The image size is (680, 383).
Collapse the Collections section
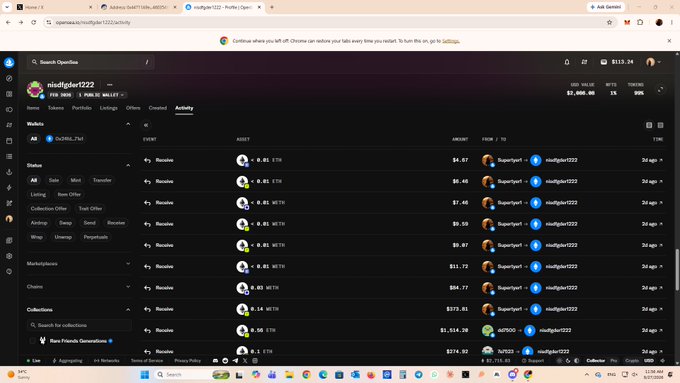pos(128,310)
